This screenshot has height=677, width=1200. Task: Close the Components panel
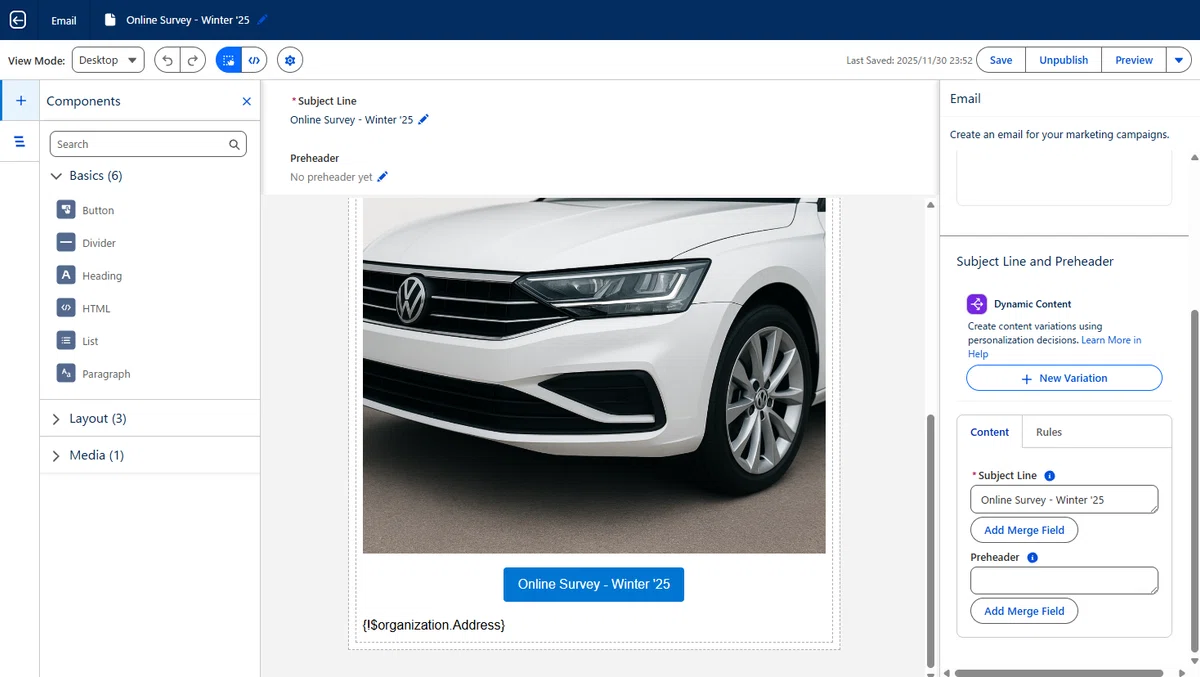pos(247,101)
